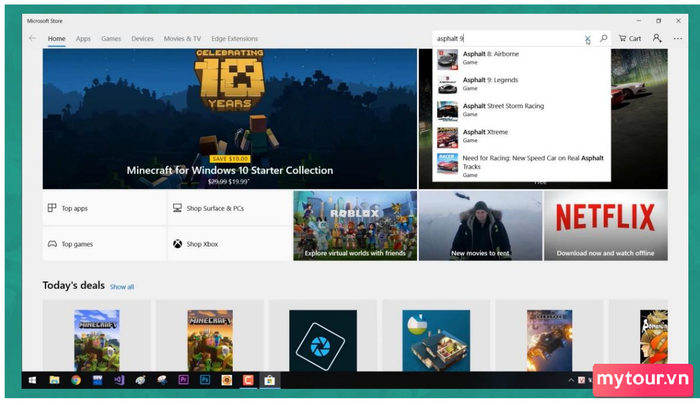Open the Cart

click(629, 38)
